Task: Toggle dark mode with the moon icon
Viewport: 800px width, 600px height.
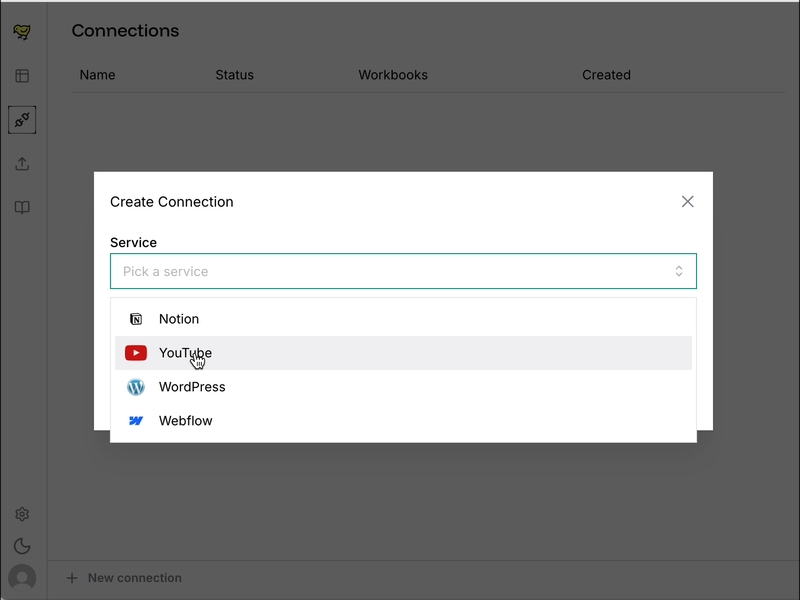Action: click(x=22, y=546)
